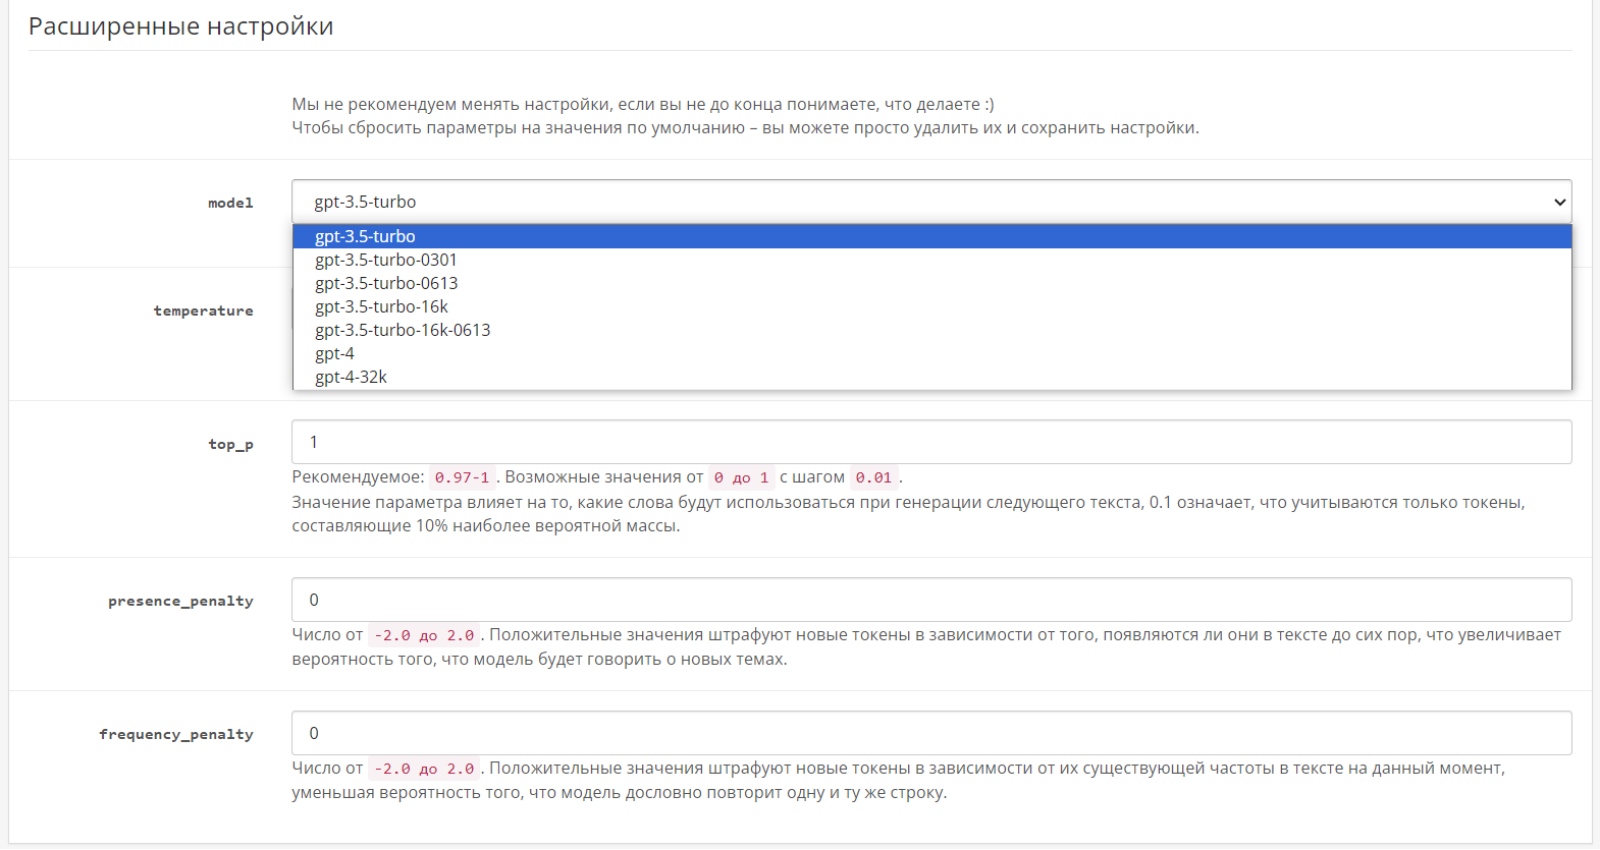Click the frequency_penalty input field

[932, 733]
